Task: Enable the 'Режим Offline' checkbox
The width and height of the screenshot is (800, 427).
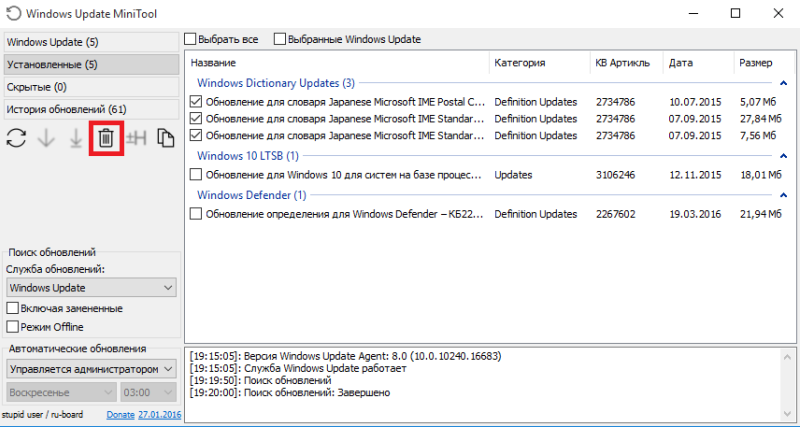Action: (13, 326)
